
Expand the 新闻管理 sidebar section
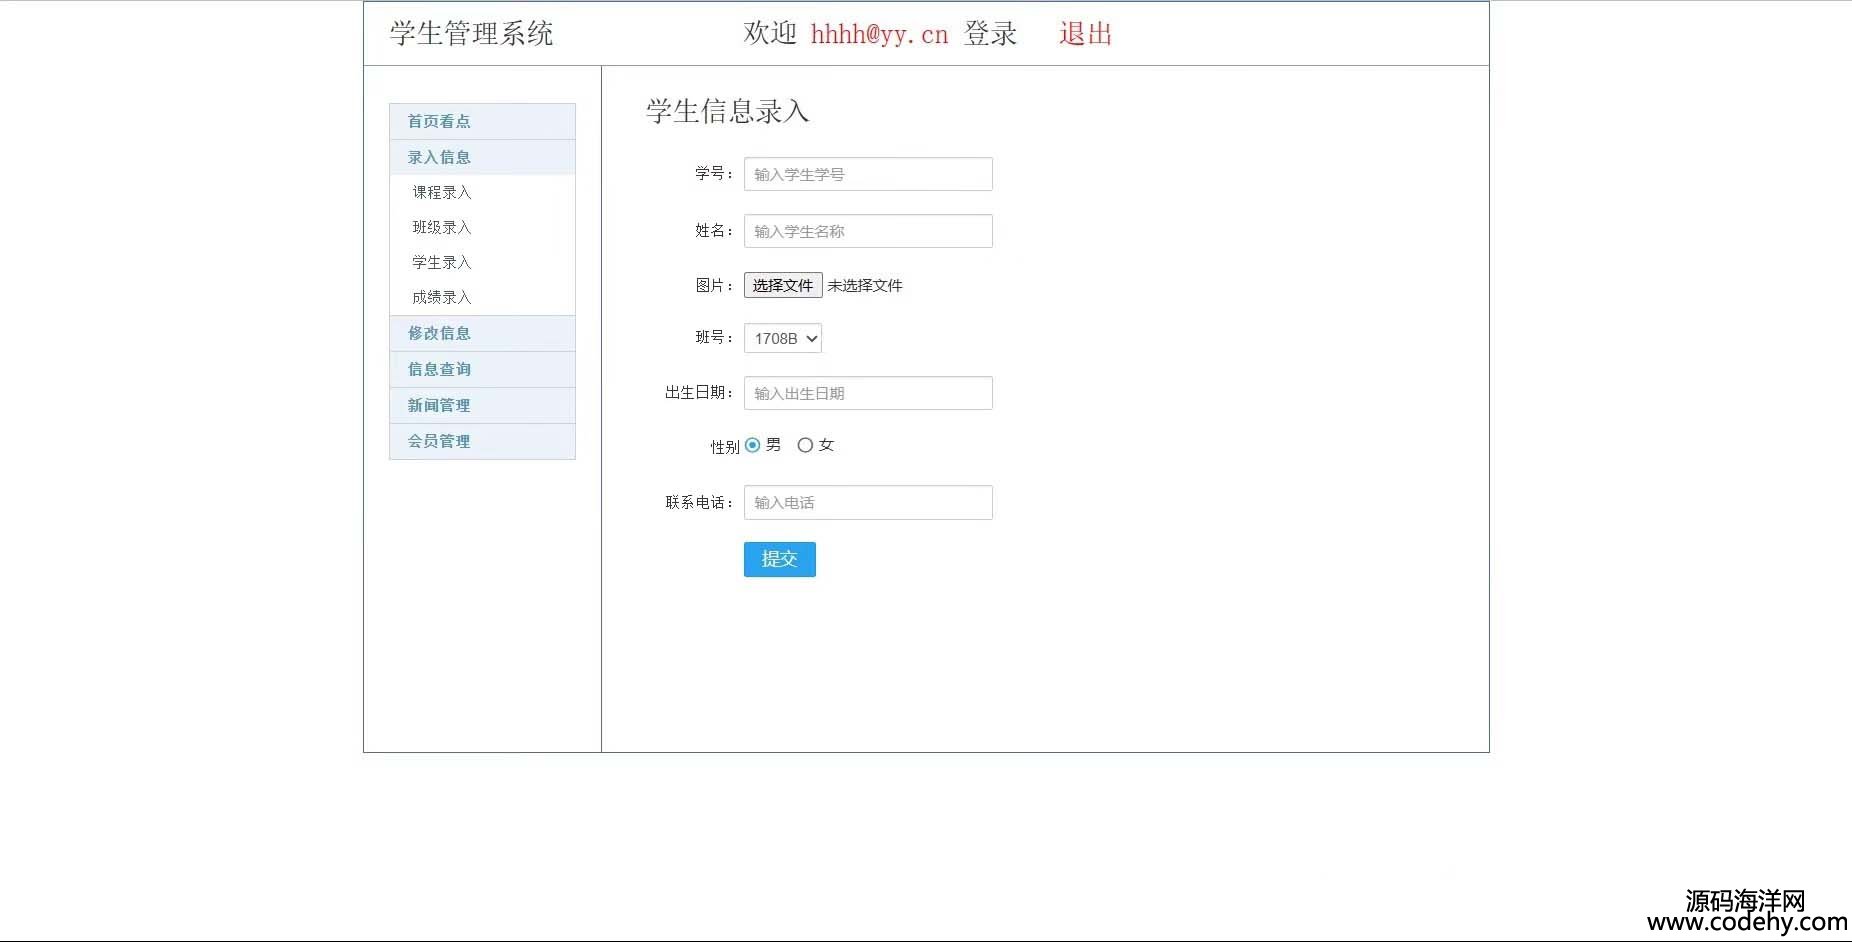coord(439,405)
